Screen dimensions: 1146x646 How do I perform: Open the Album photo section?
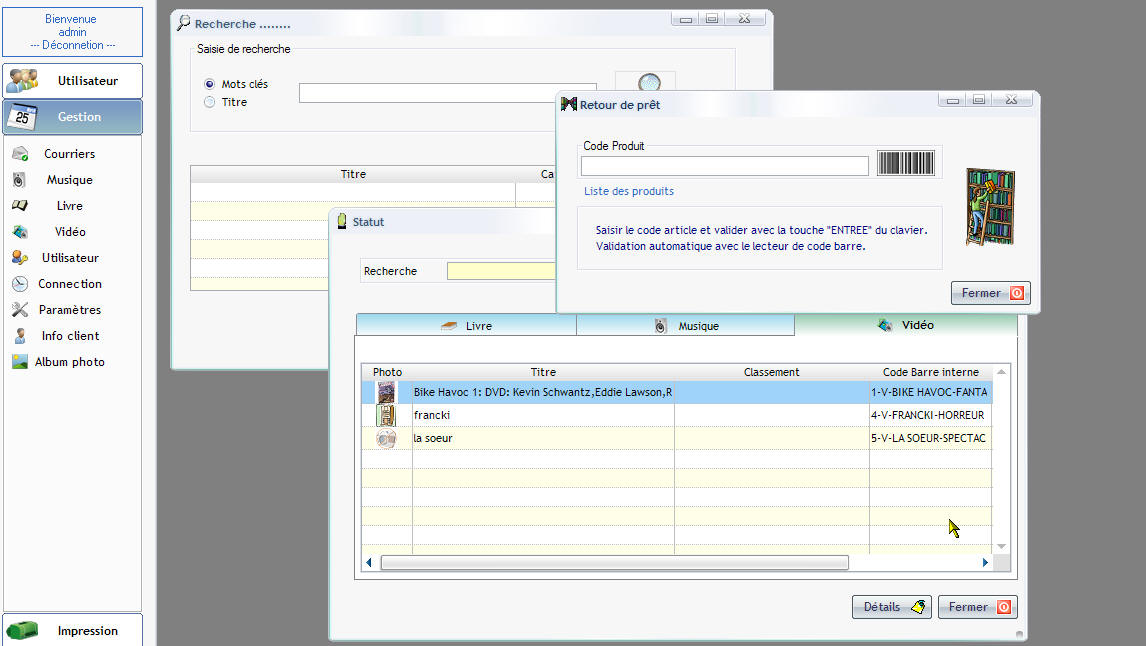[x=69, y=362]
